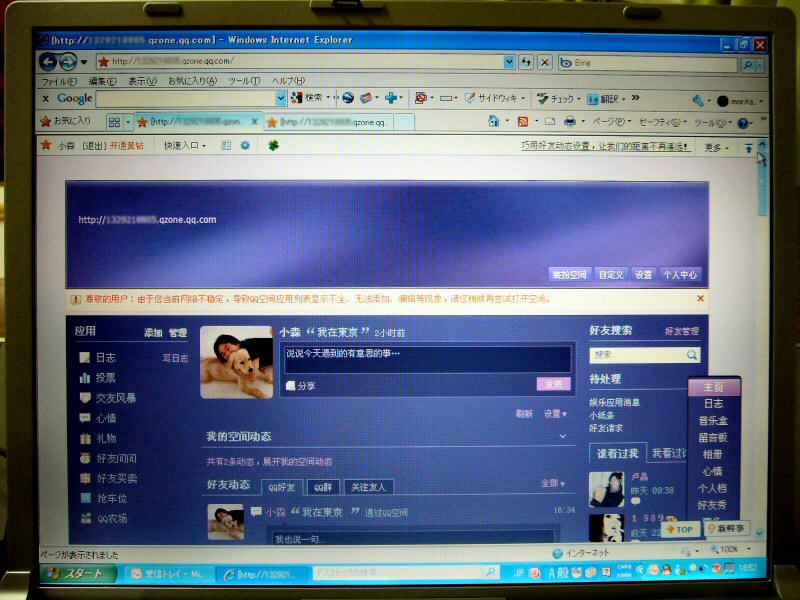The width and height of the screenshot is (800, 600).
Task: Click the home icon in the IE command bar
Action: tap(493, 121)
